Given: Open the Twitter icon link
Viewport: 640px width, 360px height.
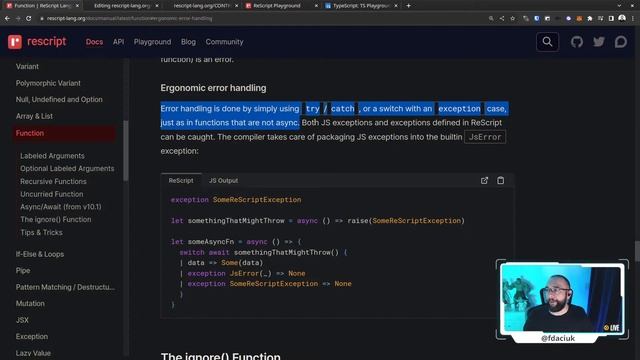Looking at the screenshot, I should point(598,42).
